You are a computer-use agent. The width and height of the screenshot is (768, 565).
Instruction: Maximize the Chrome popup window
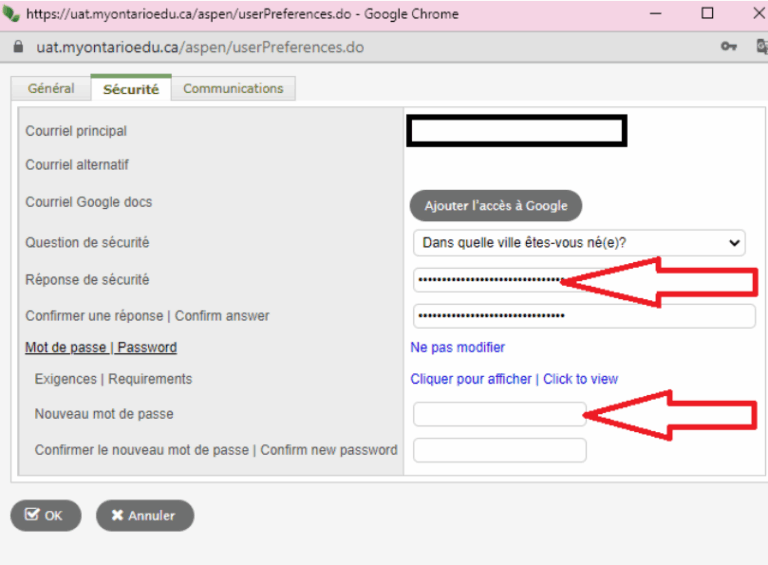click(707, 13)
